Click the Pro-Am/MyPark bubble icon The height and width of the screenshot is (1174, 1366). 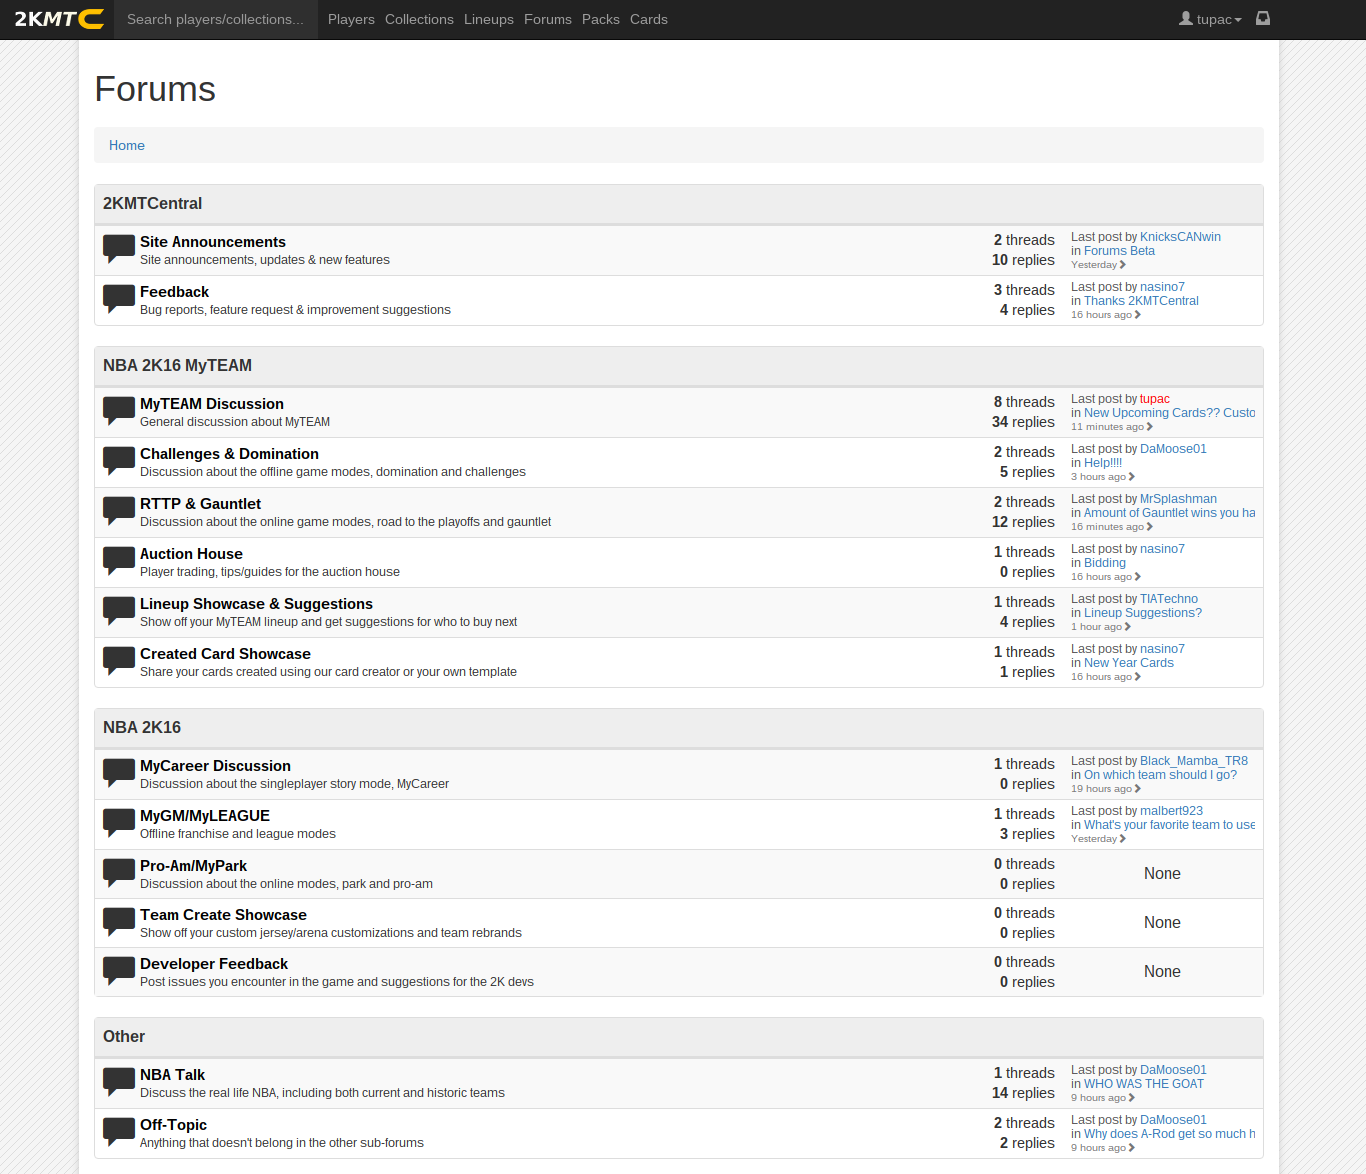click(x=119, y=873)
